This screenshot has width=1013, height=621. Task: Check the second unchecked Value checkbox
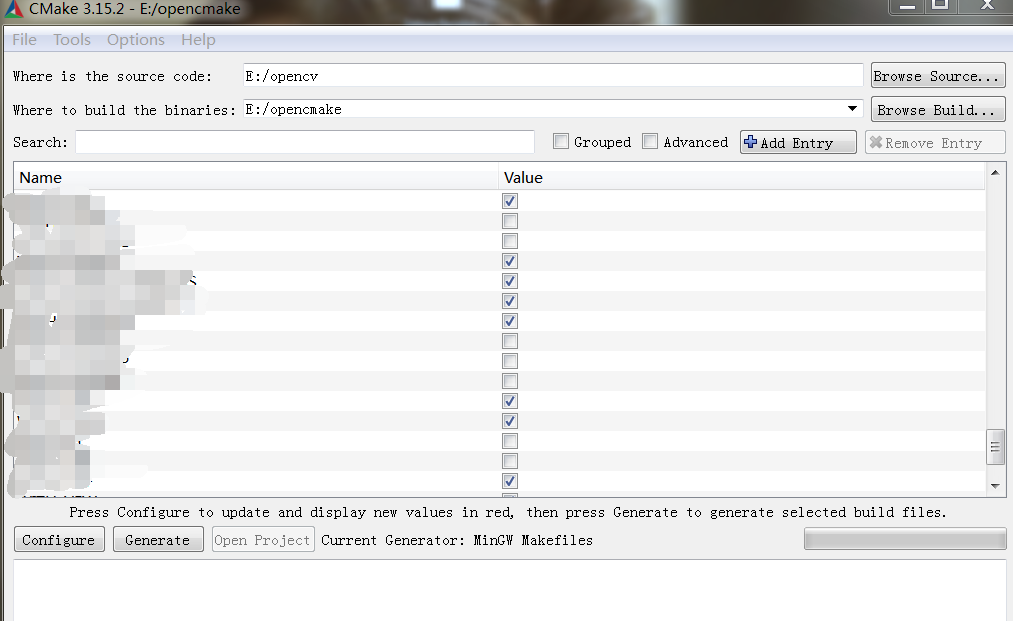point(509,241)
